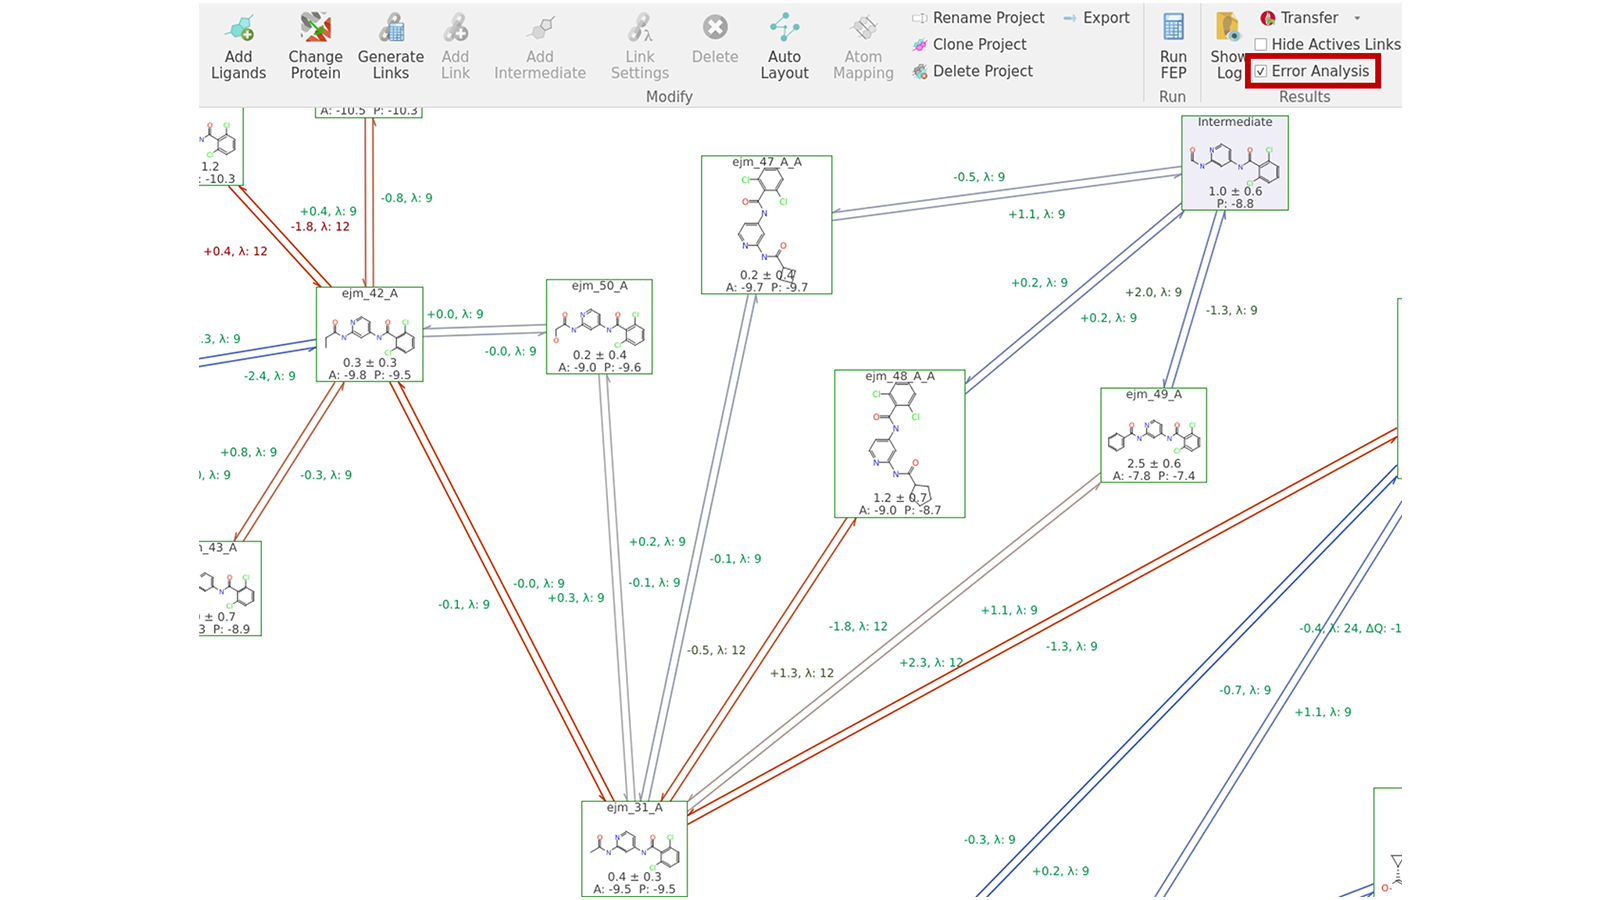
Task: Click the '-0.8, λ: 9' link label
Action: pyautogui.click(x=406, y=198)
